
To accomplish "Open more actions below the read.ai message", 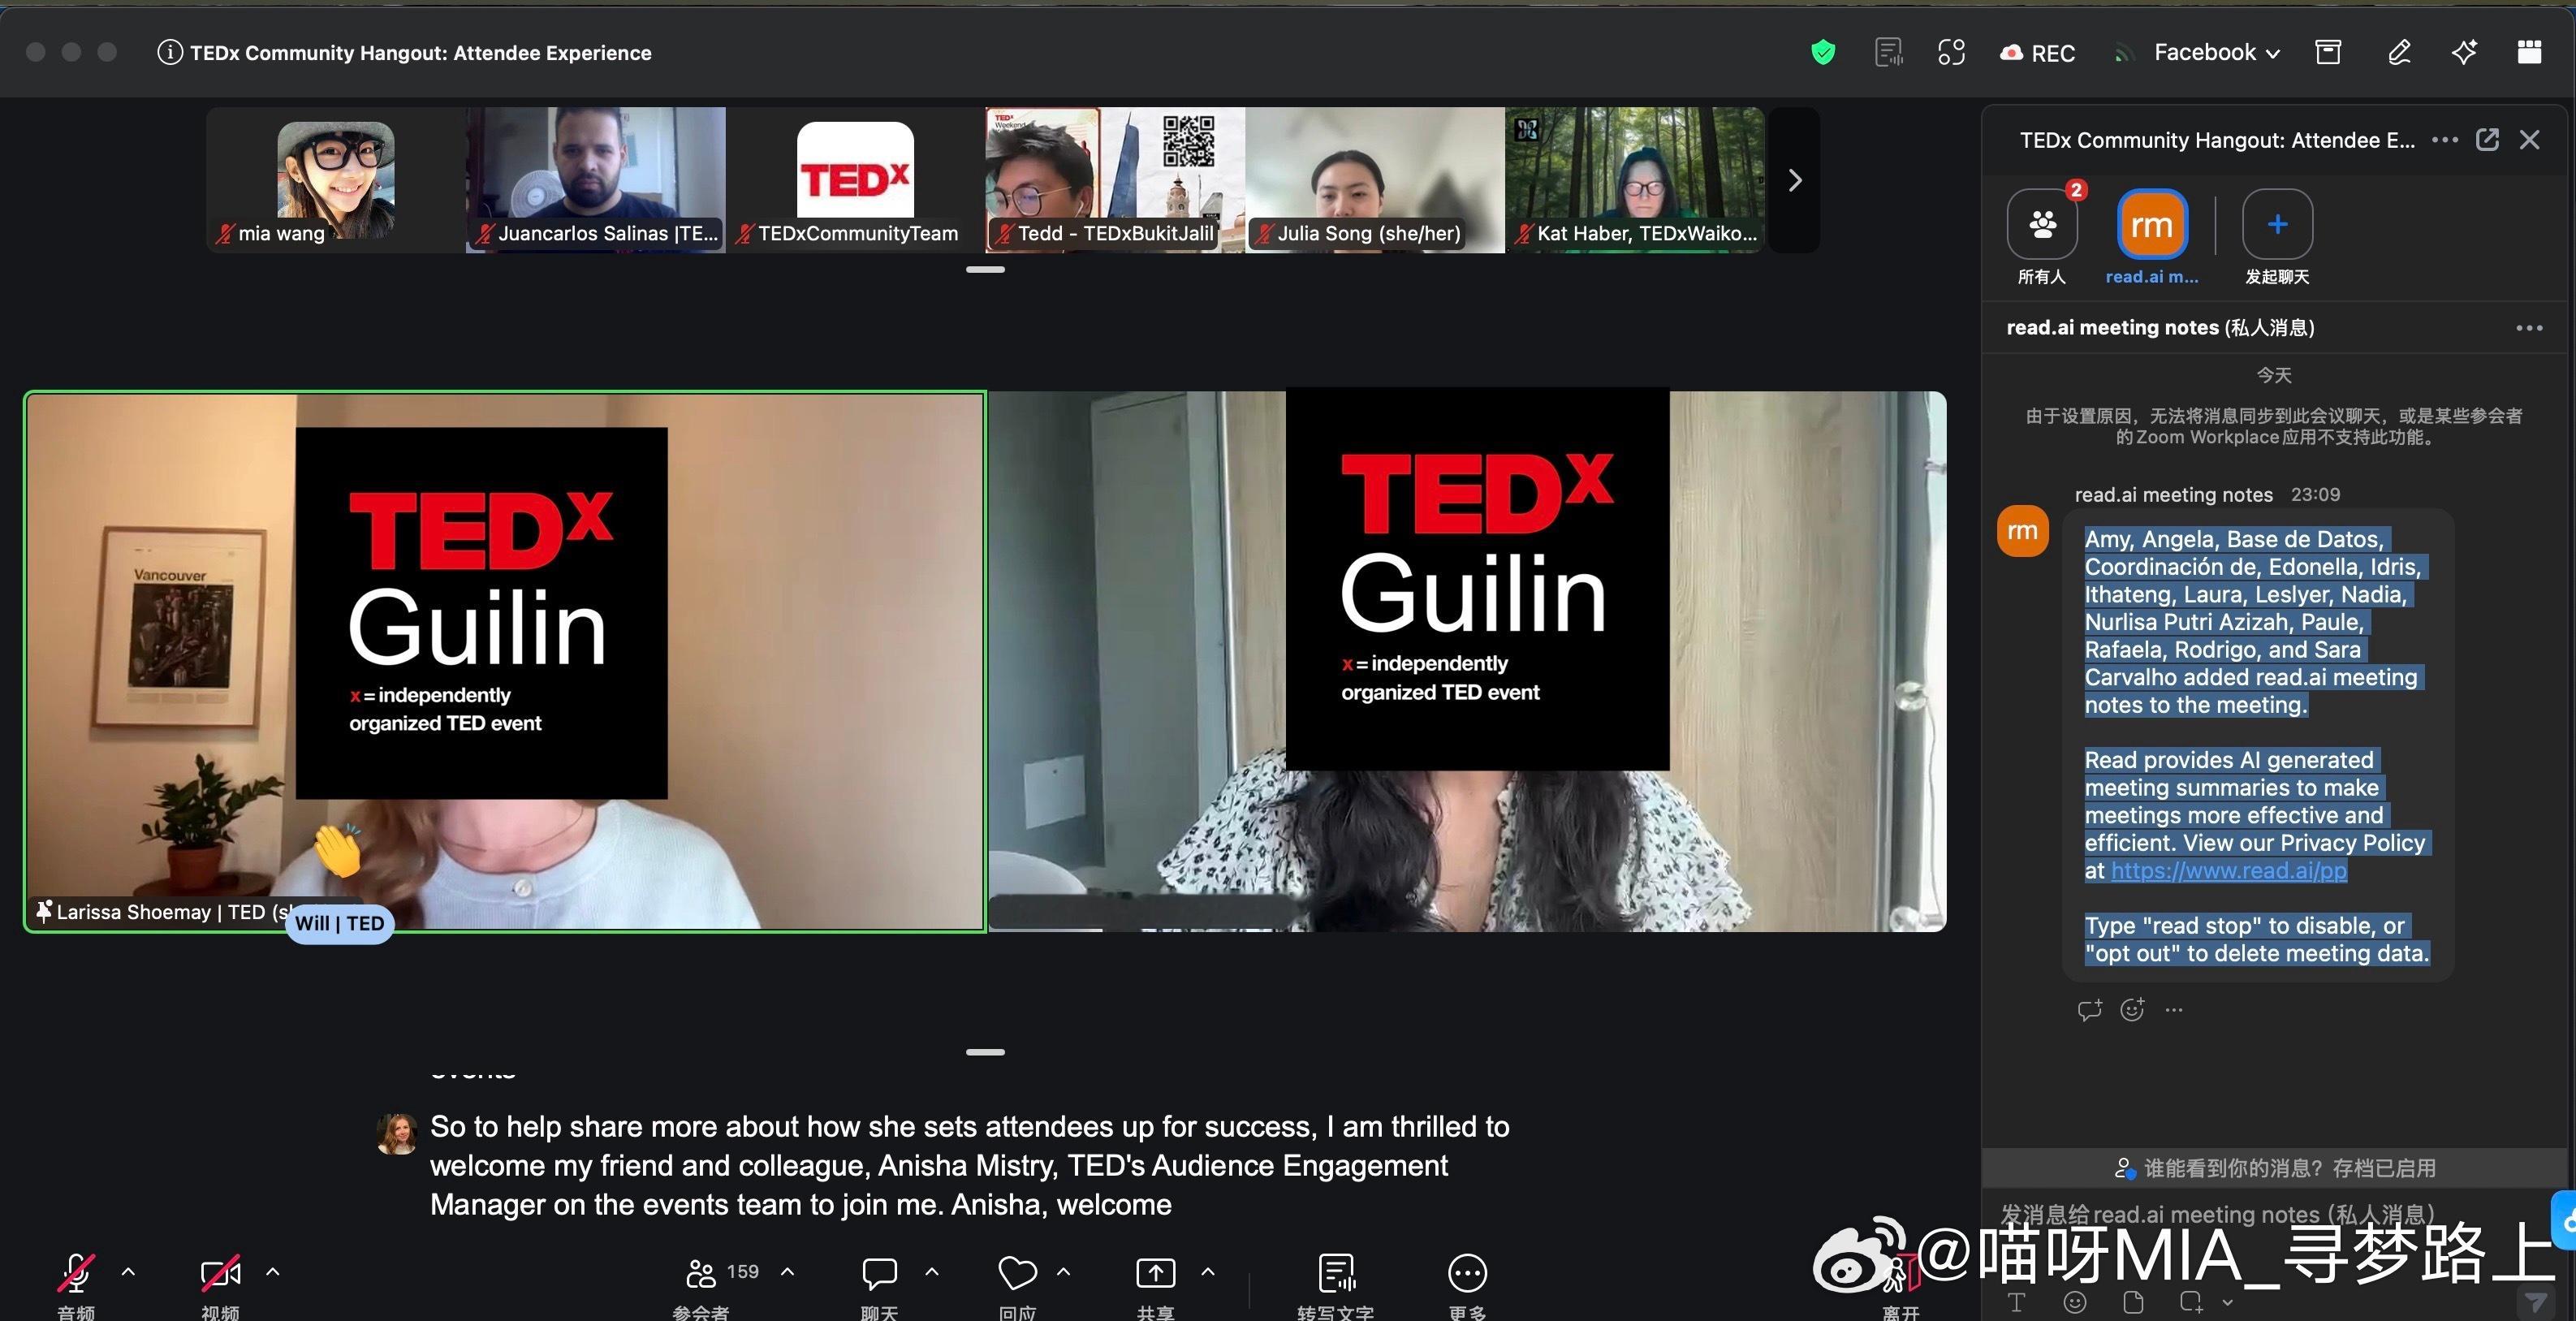I will point(2173,1010).
